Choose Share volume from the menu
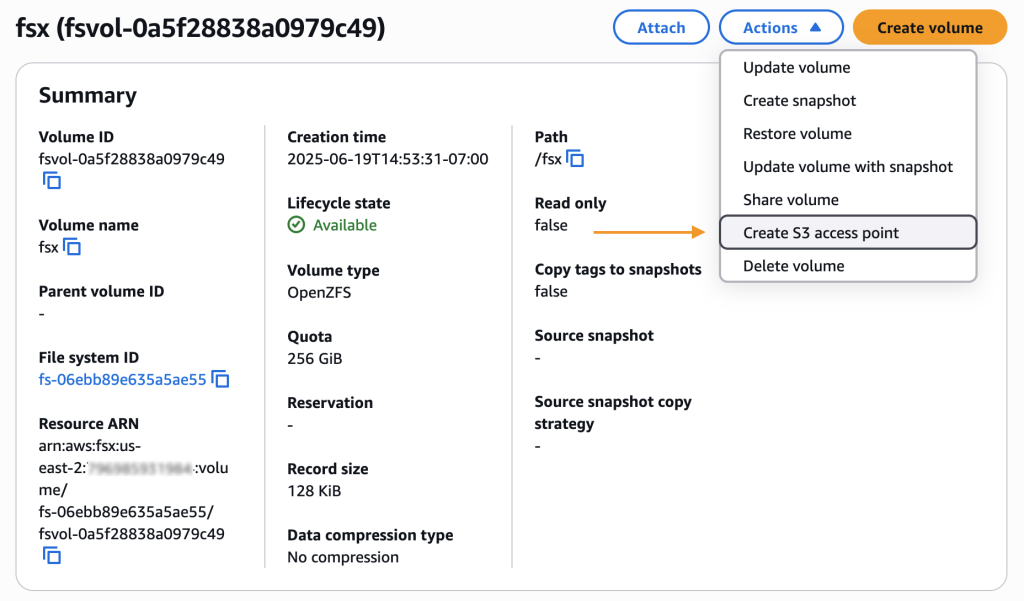Viewport: 1024px width, 601px height. (792, 199)
